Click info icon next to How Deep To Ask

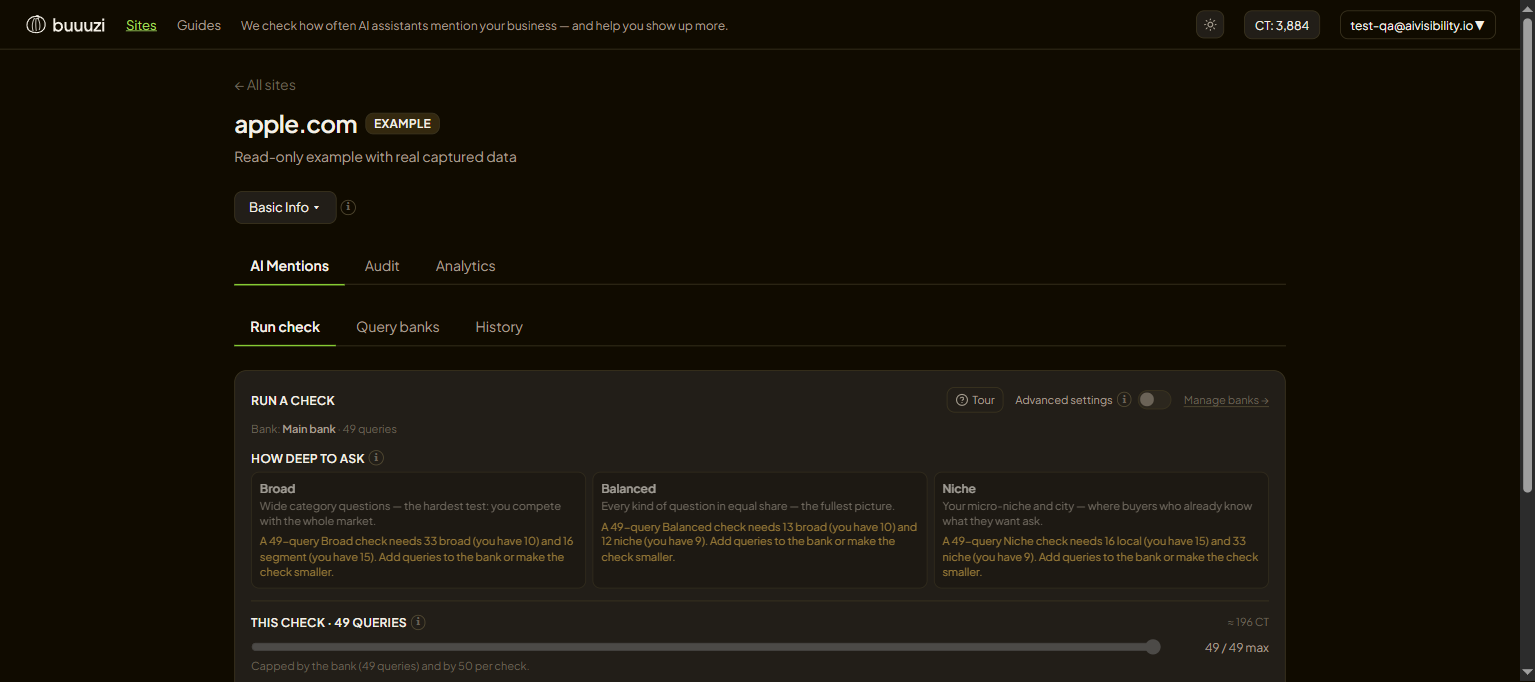(x=376, y=458)
